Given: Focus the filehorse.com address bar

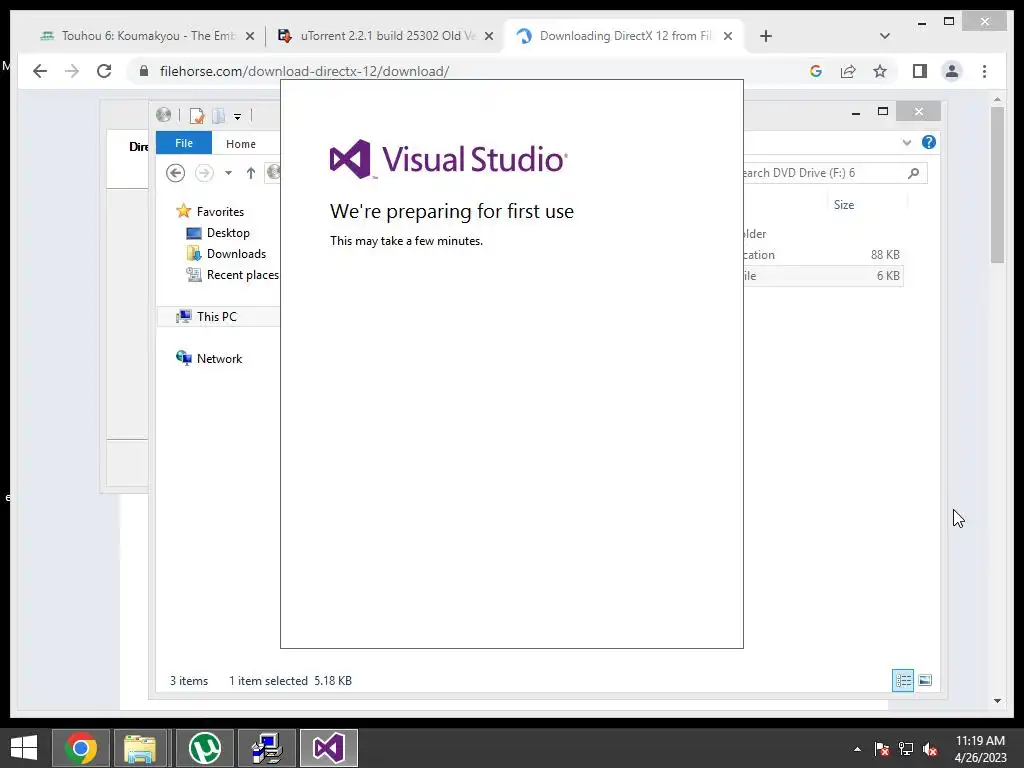Looking at the screenshot, I should point(457,71).
